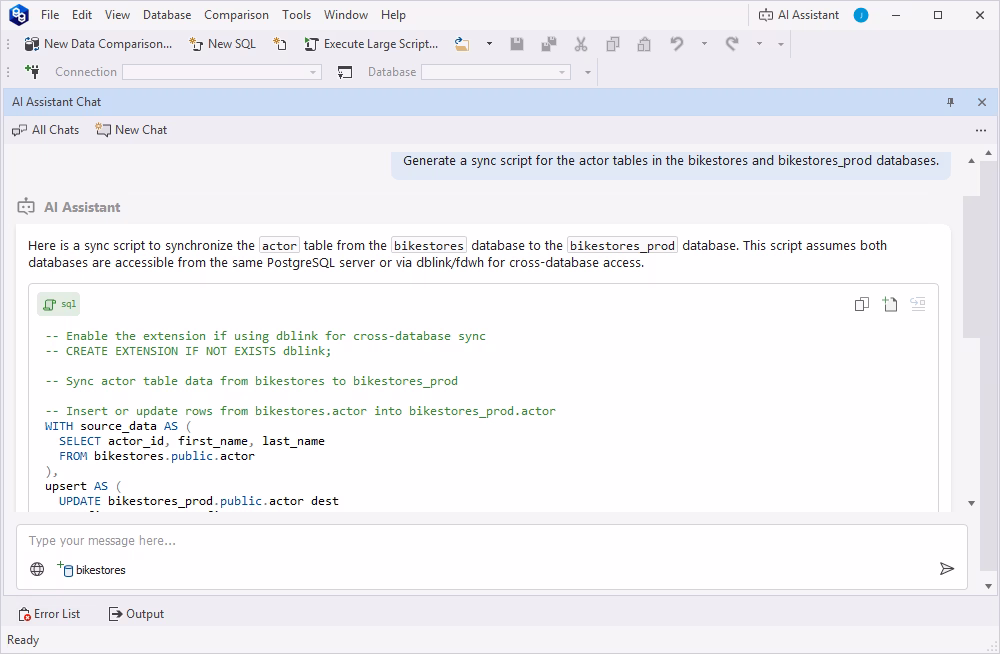Open the Error List tab
1000x654 pixels.
point(49,614)
